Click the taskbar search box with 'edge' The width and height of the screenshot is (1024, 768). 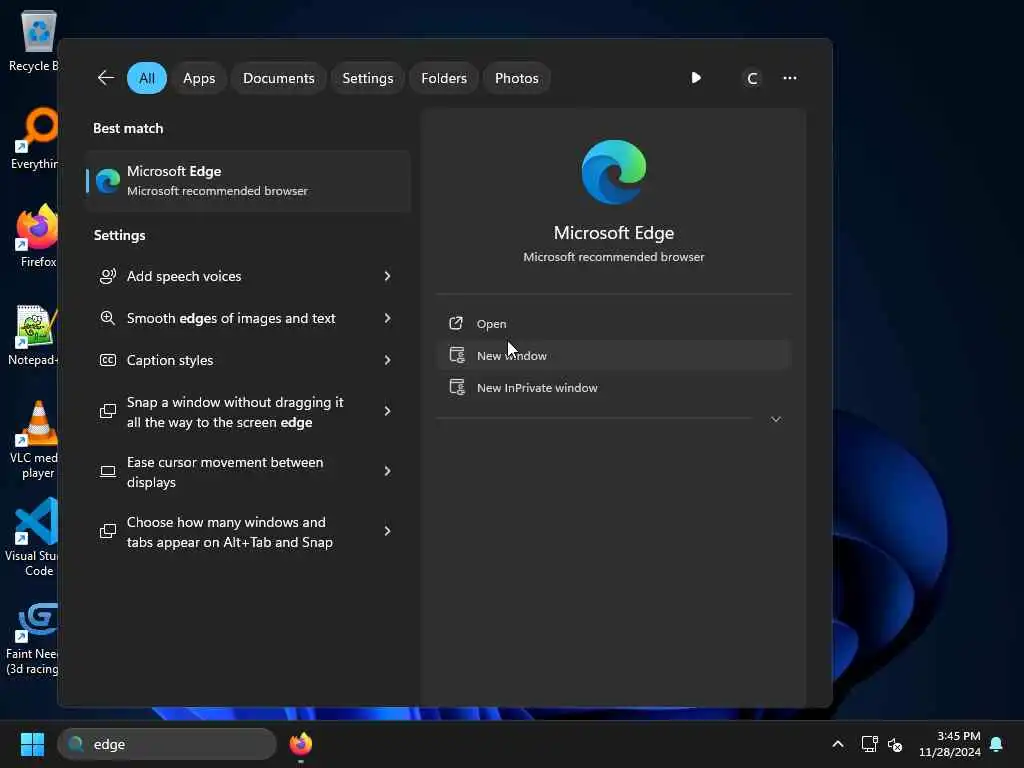(167, 744)
